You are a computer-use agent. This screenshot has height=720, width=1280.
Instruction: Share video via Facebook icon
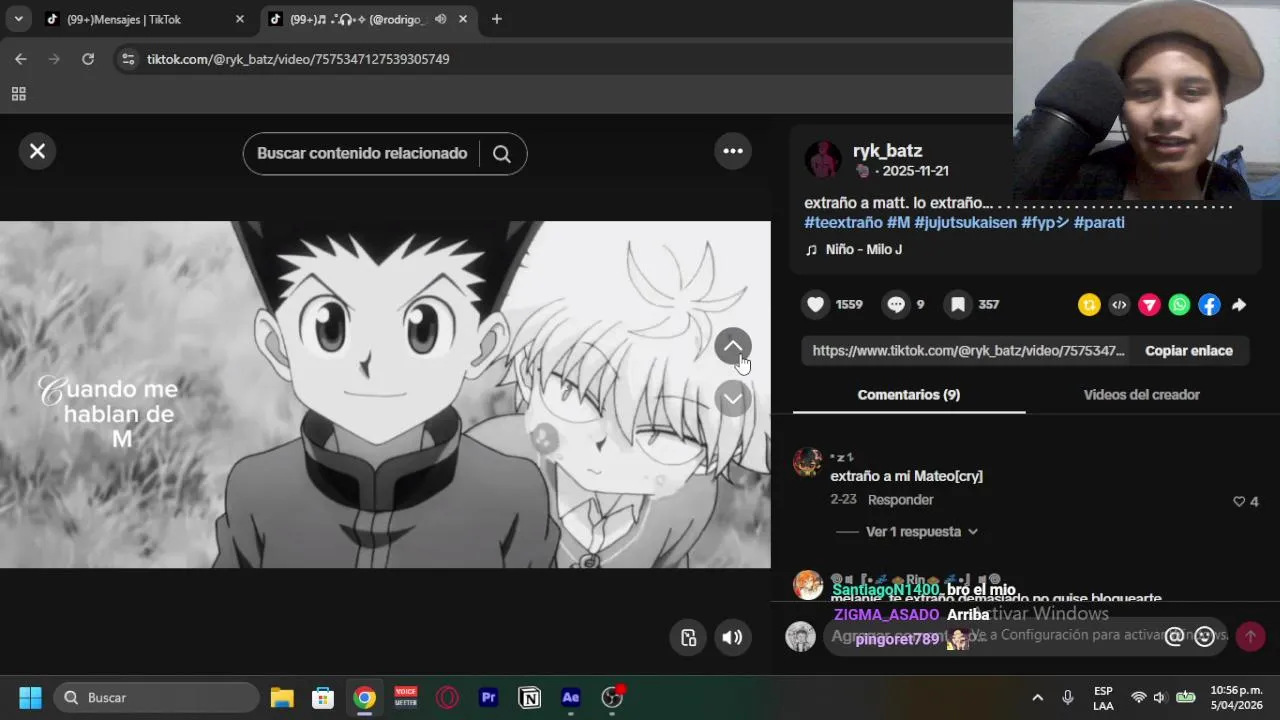pyautogui.click(x=1210, y=305)
